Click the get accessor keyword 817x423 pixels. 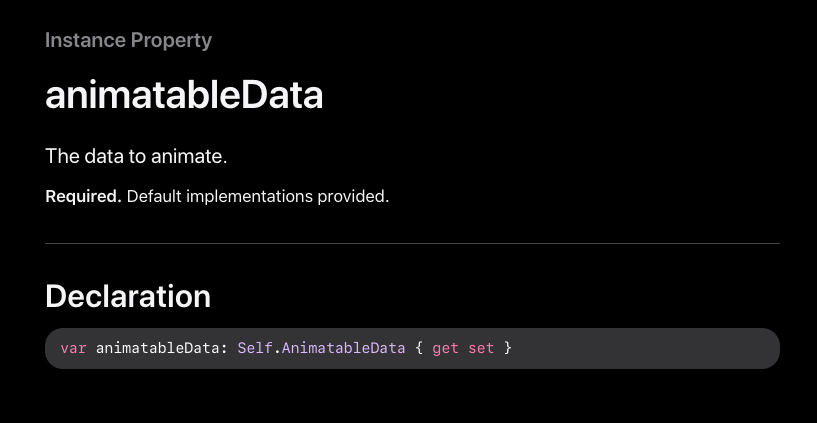[445, 348]
